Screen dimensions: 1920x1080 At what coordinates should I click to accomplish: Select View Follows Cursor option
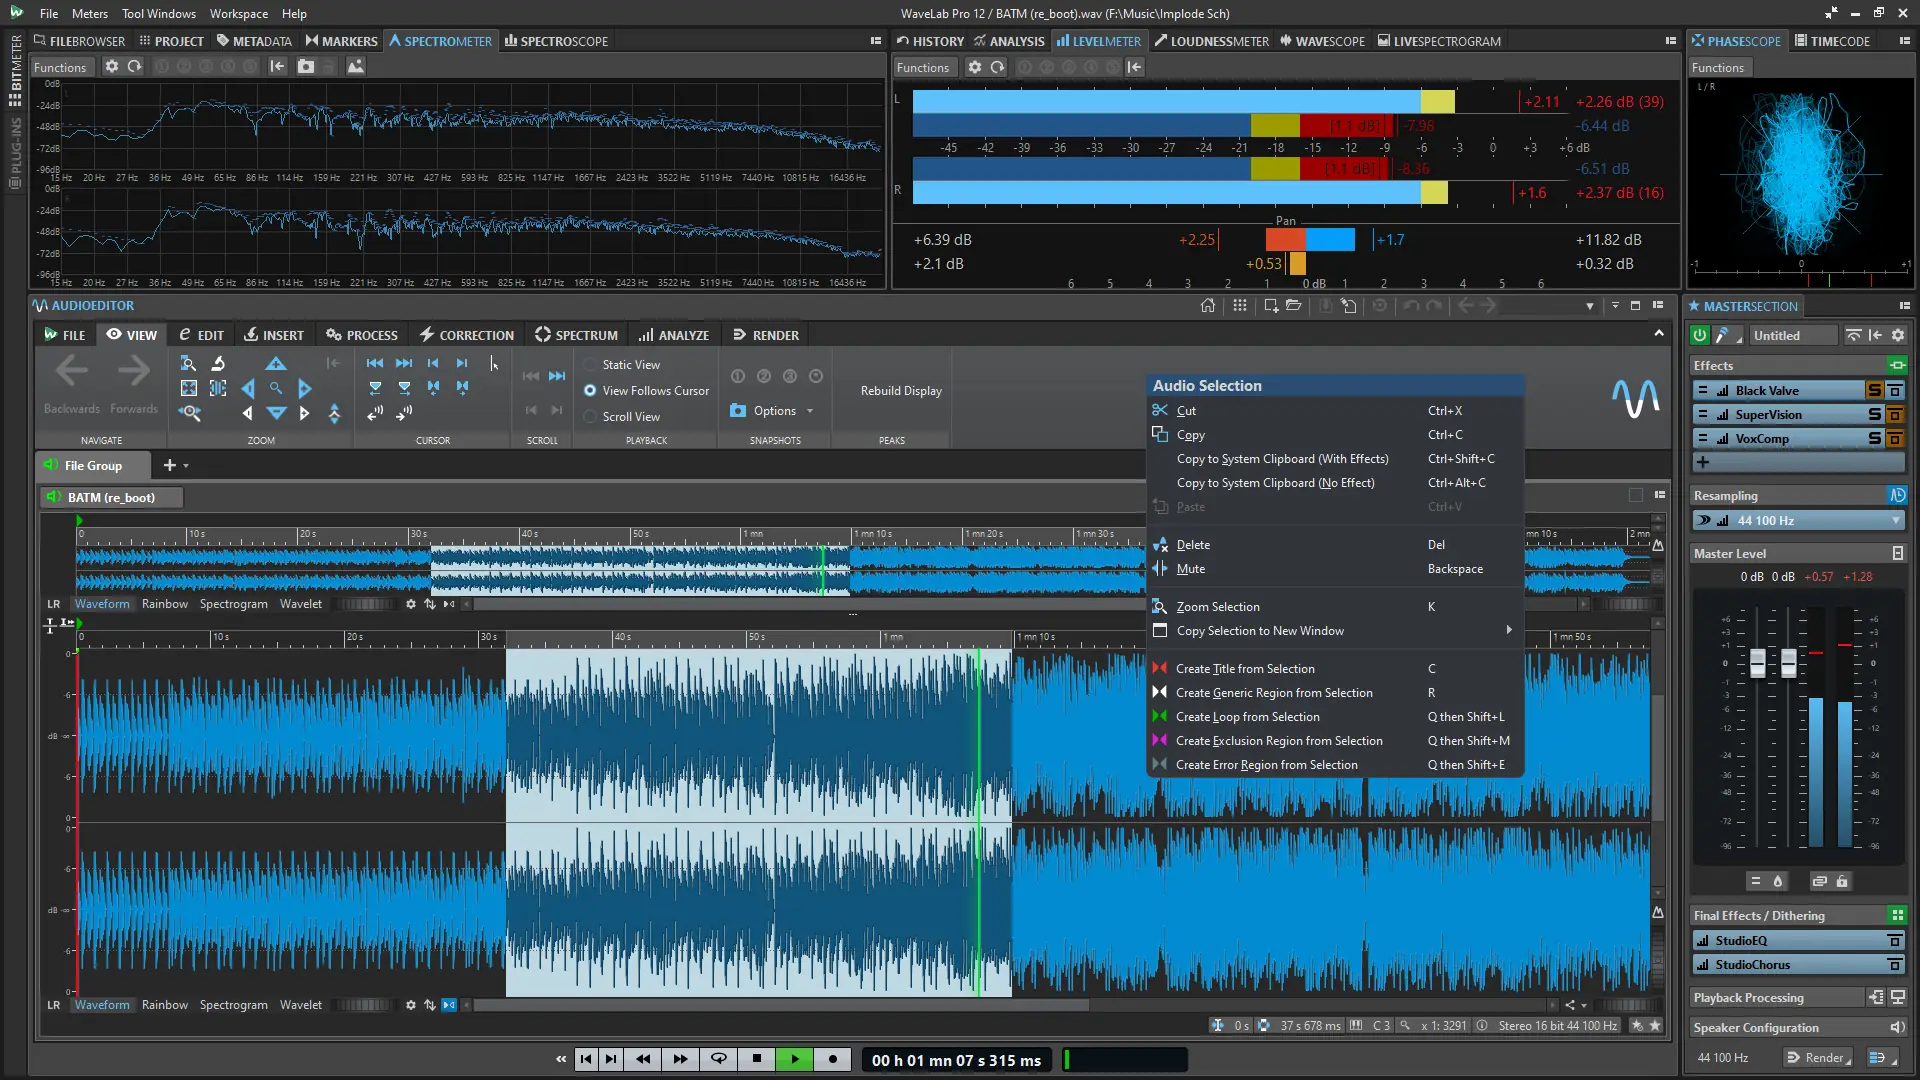click(x=591, y=391)
